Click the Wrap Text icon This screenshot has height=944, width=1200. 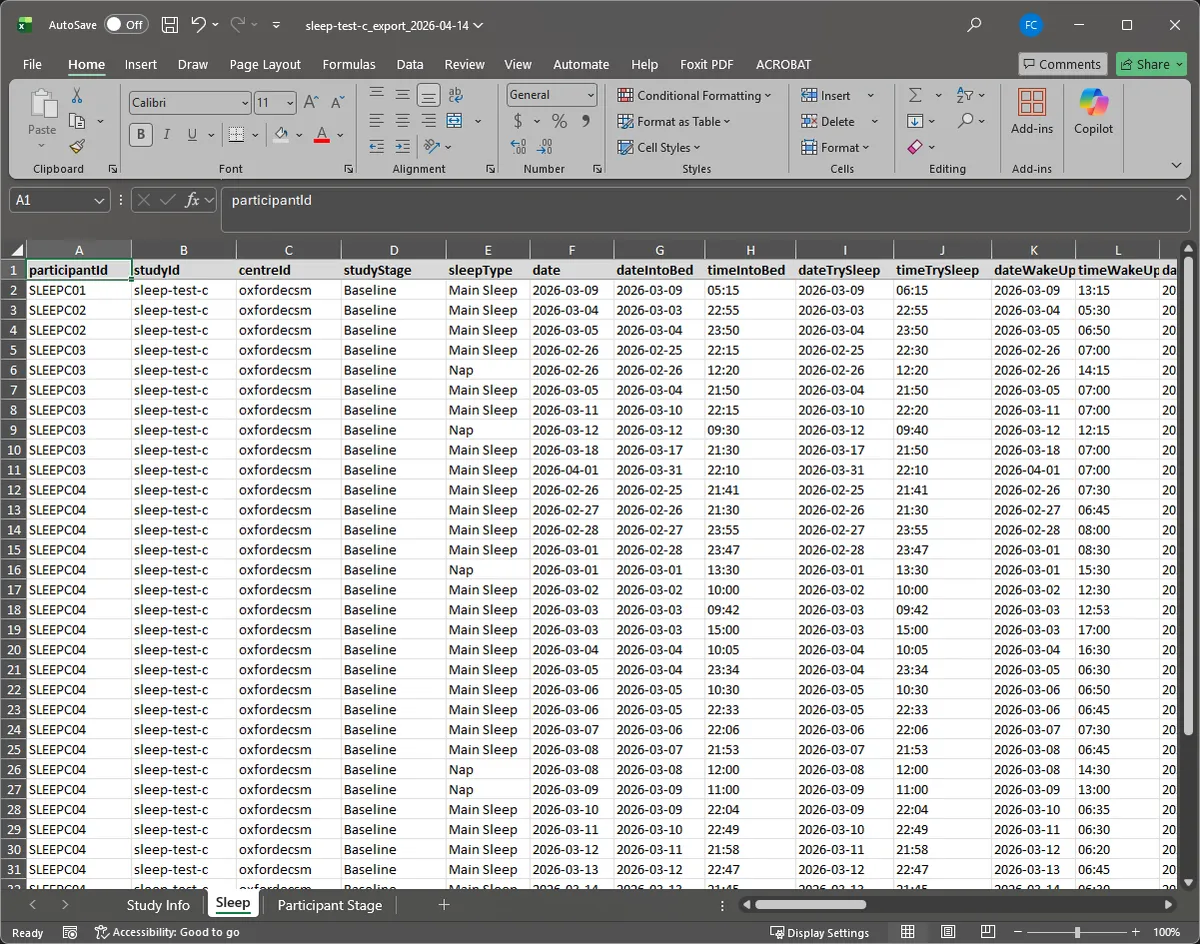tap(455, 94)
